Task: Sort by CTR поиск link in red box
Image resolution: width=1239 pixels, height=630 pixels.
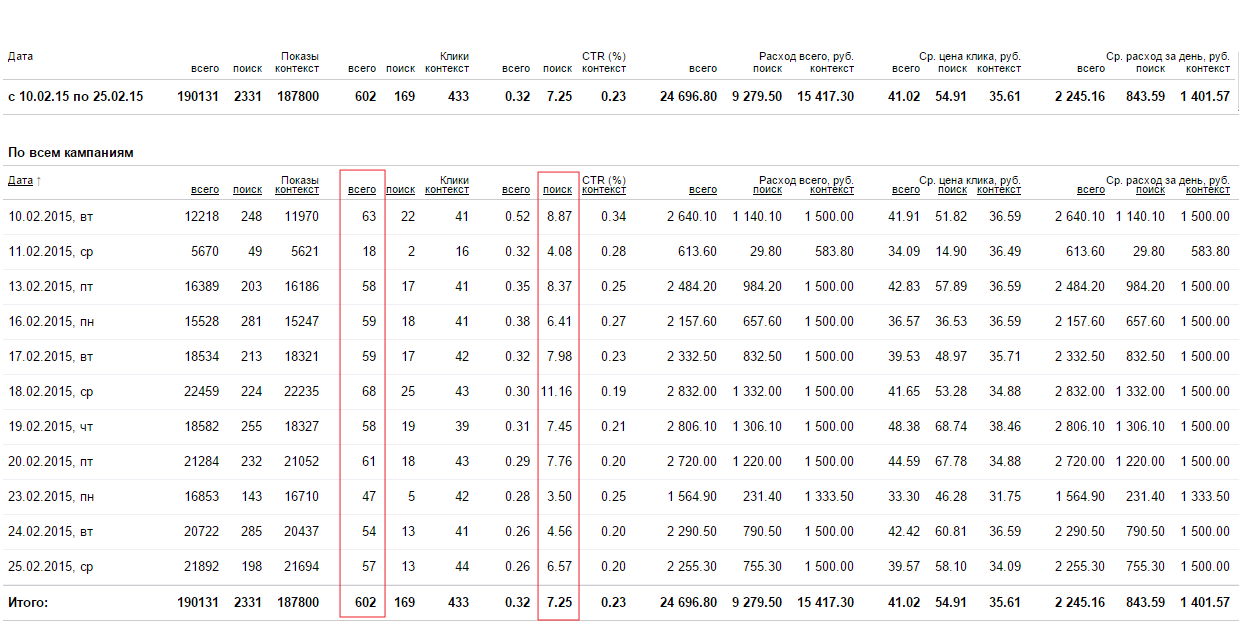Action: 558,190
